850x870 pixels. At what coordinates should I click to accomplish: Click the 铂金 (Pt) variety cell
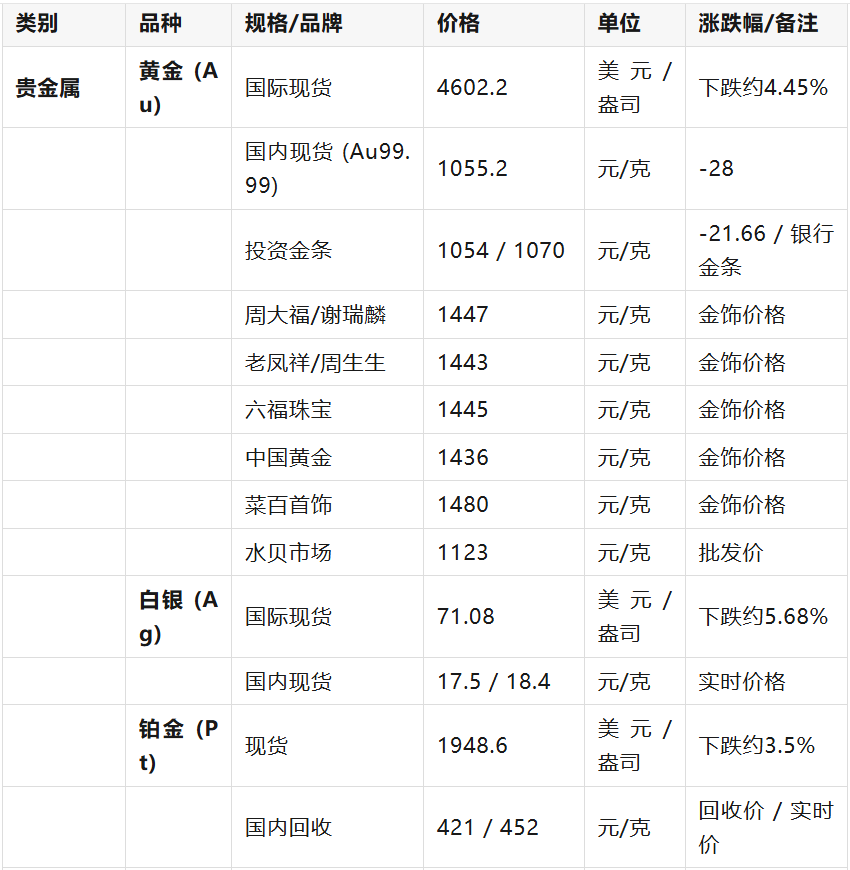pos(178,746)
